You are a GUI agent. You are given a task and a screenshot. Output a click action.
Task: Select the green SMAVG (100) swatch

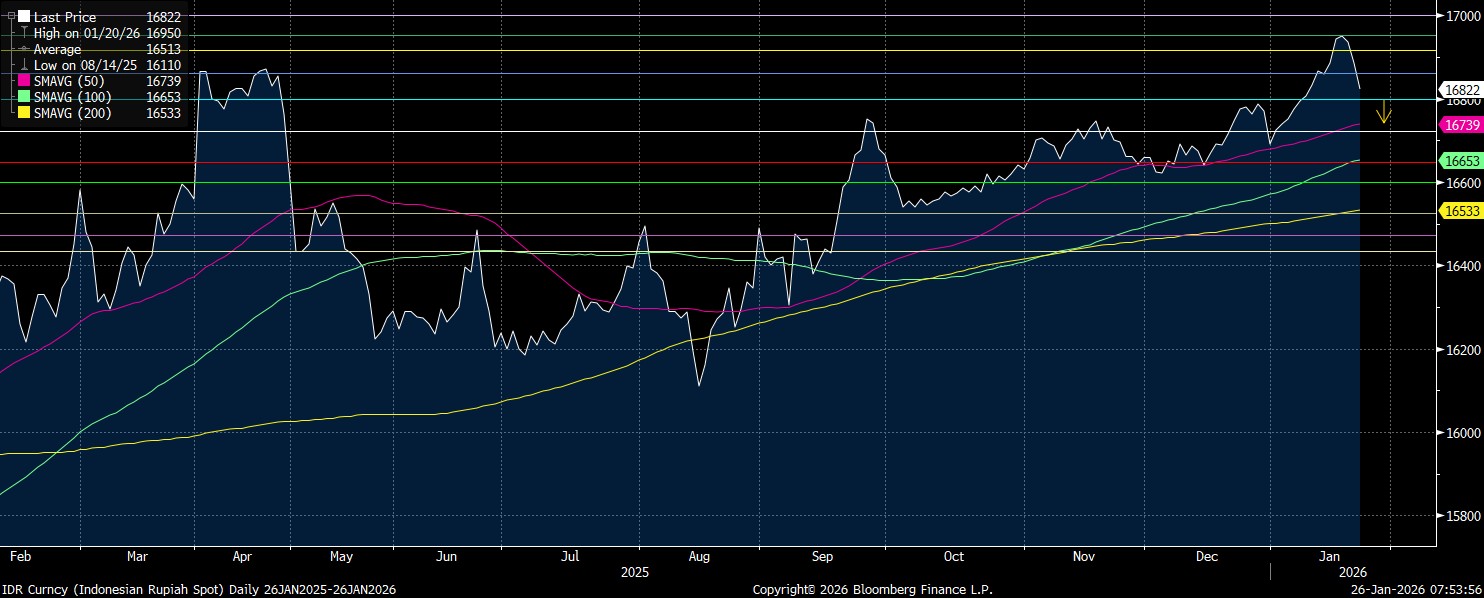pos(25,97)
